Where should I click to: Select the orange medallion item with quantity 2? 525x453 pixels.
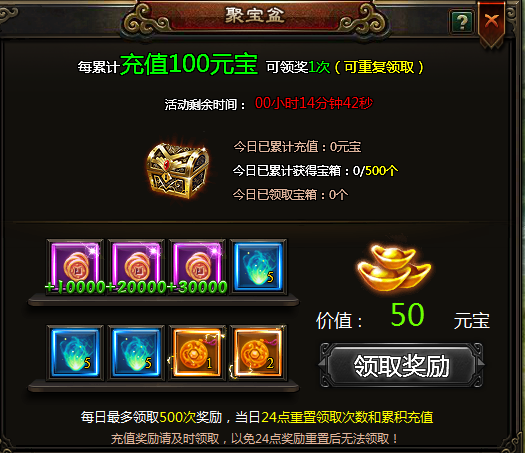pos(258,353)
